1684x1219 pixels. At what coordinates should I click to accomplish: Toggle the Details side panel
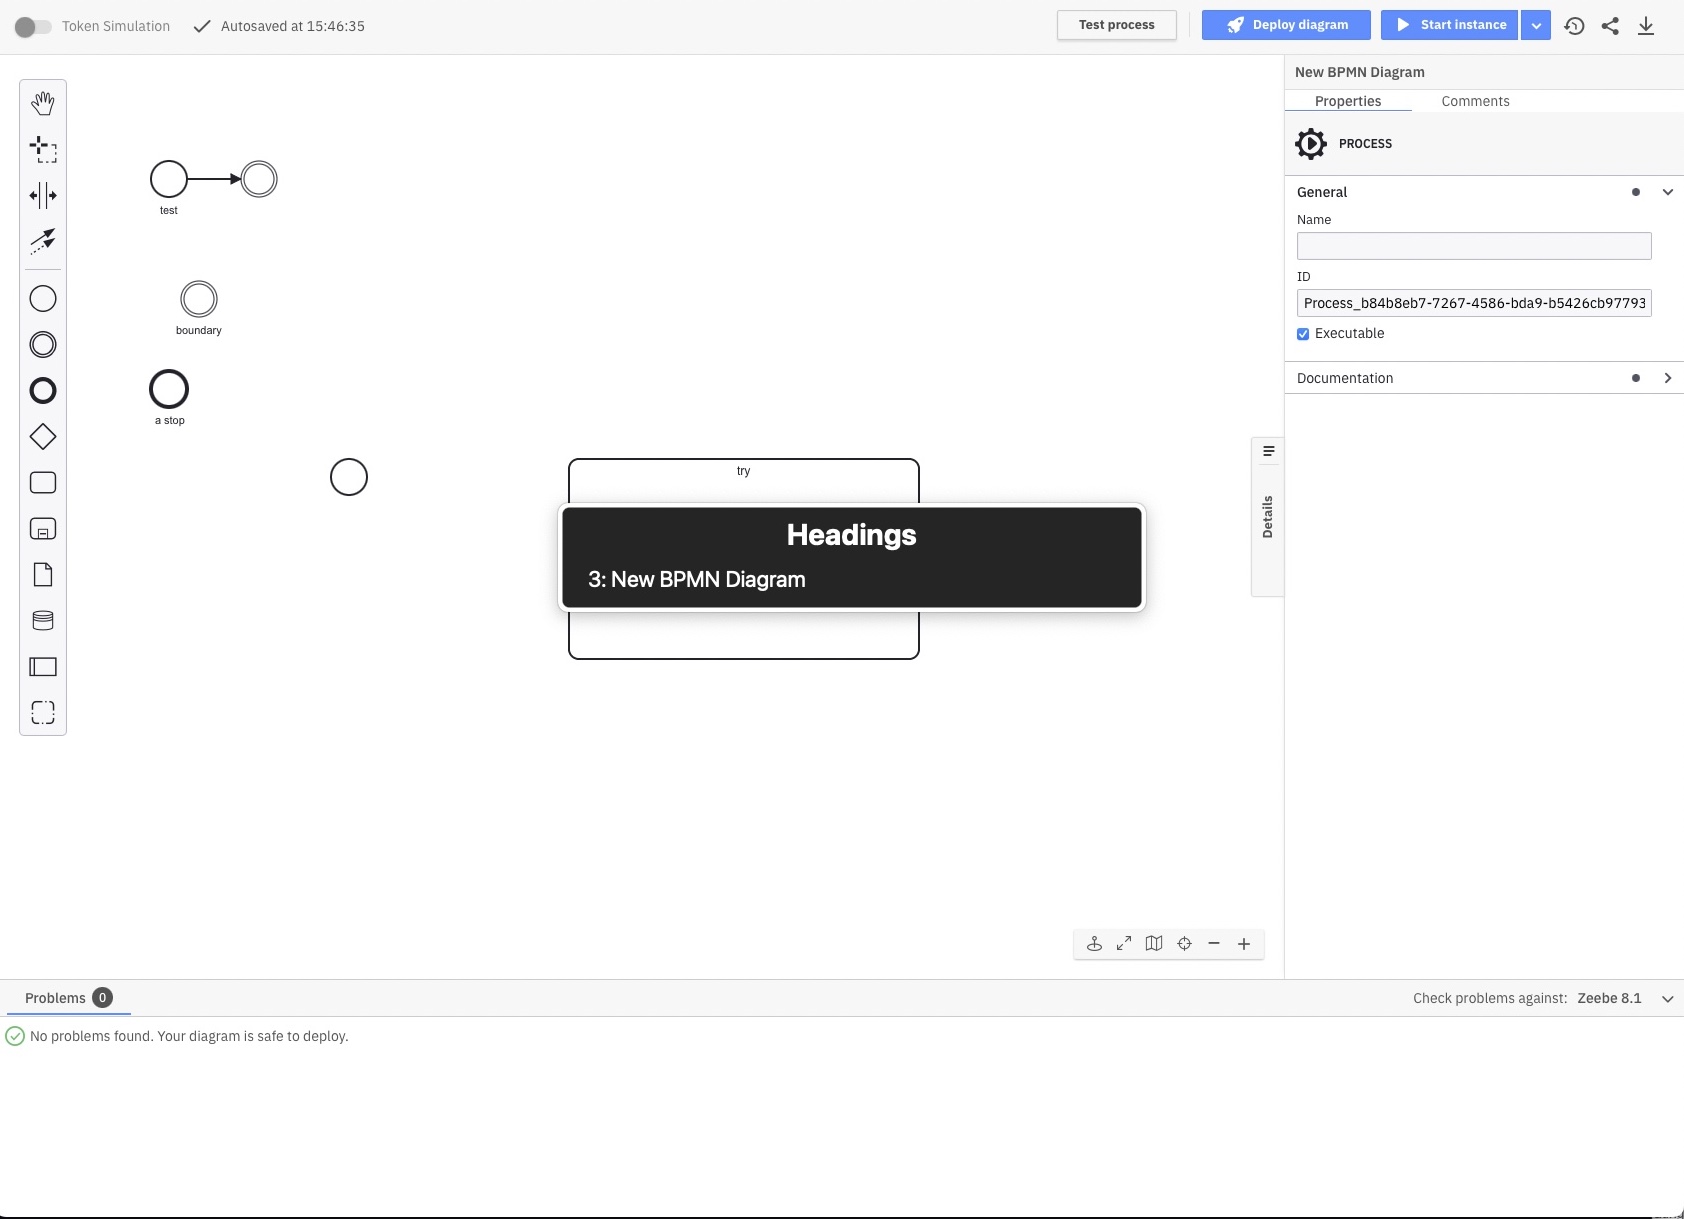(1268, 517)
